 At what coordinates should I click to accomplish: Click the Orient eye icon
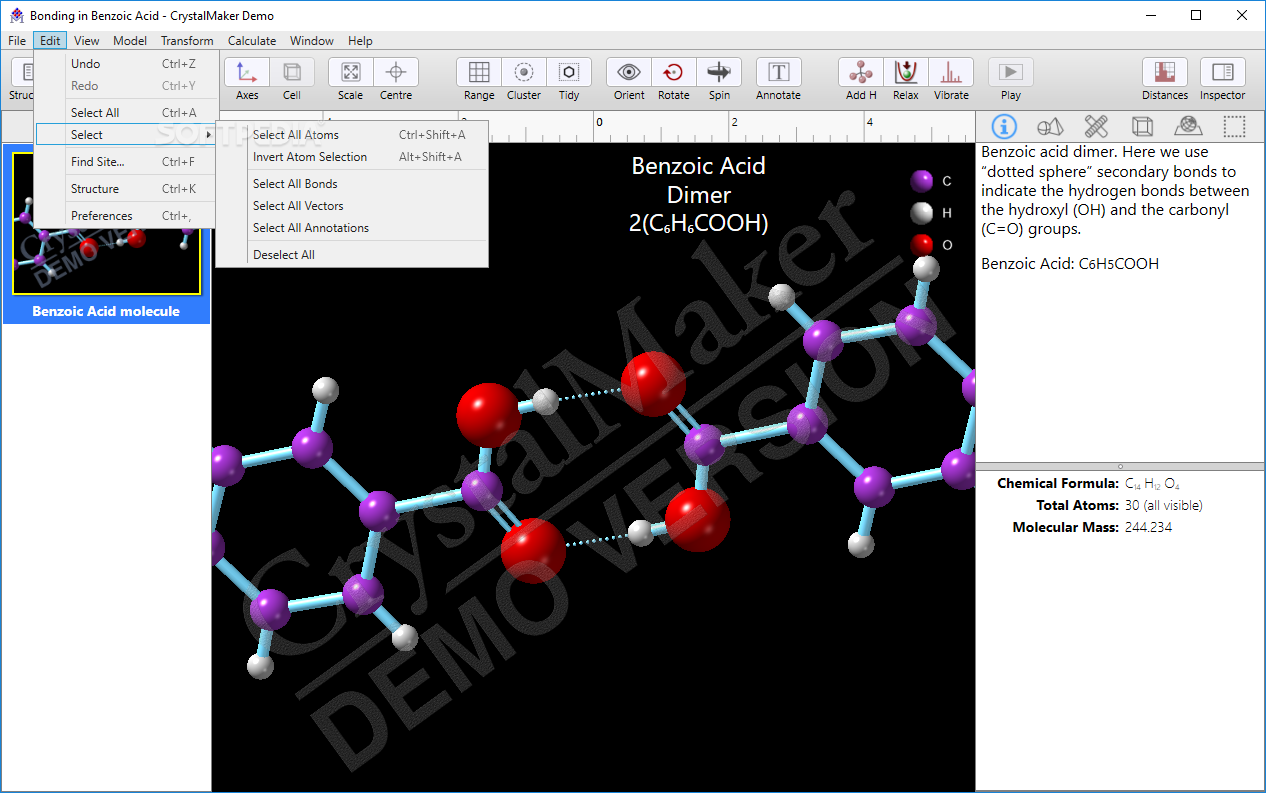tap(629, 72)
